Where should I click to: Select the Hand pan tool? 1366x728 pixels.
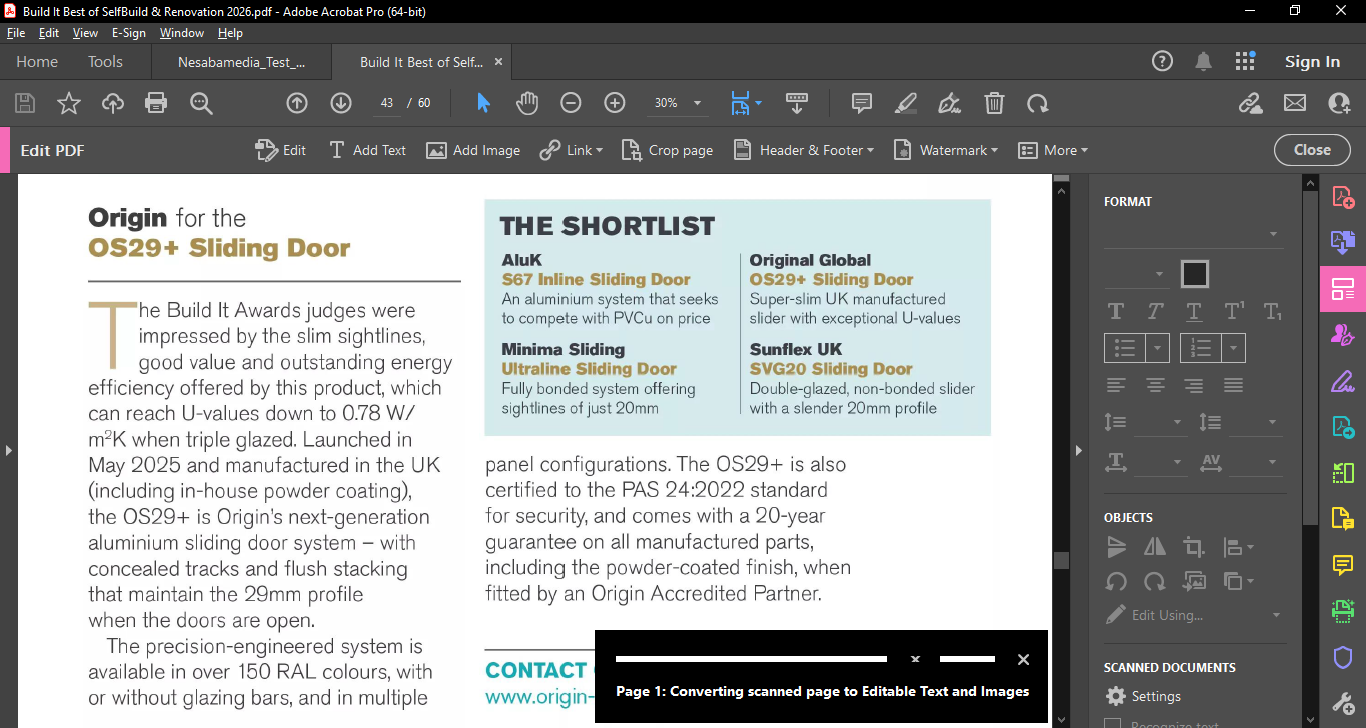tap(527, 103)
